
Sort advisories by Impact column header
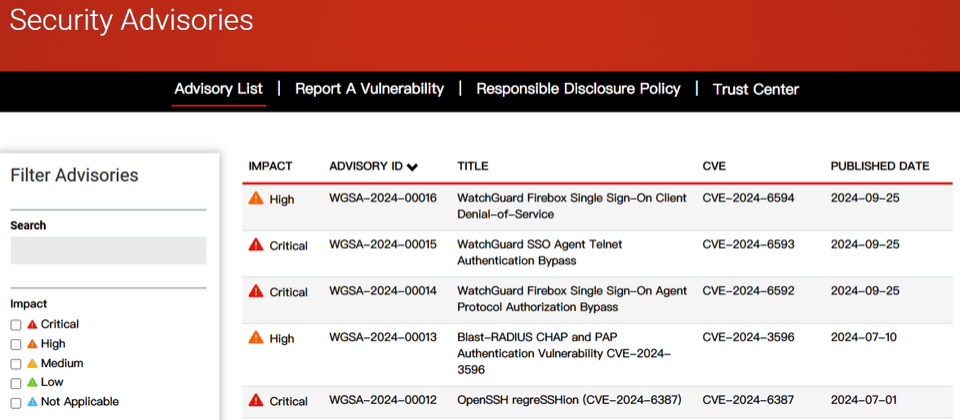[270, 166]
